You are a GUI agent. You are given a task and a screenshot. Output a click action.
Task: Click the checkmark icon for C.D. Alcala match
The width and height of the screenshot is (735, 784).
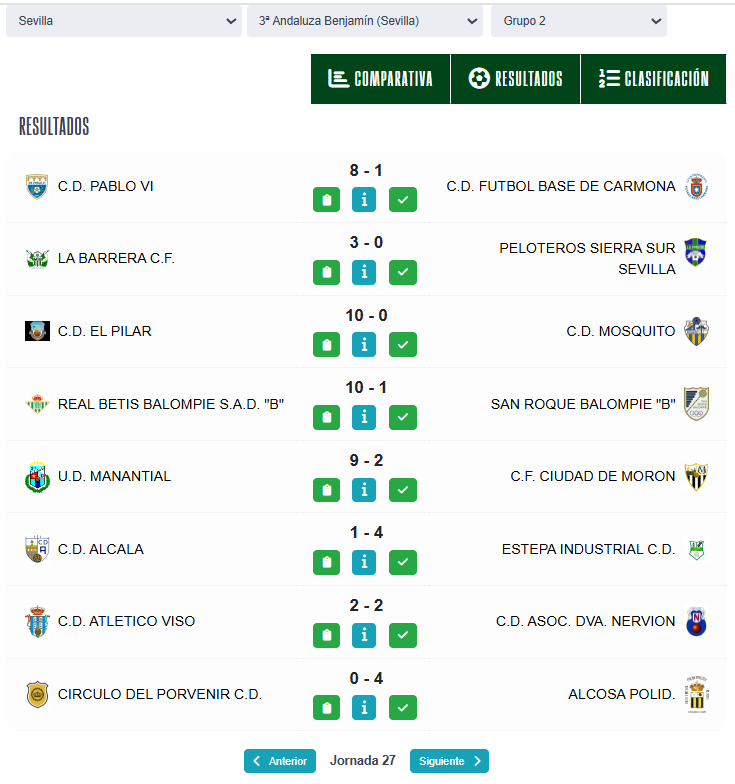pyautogui.click(x=403, y=562)
